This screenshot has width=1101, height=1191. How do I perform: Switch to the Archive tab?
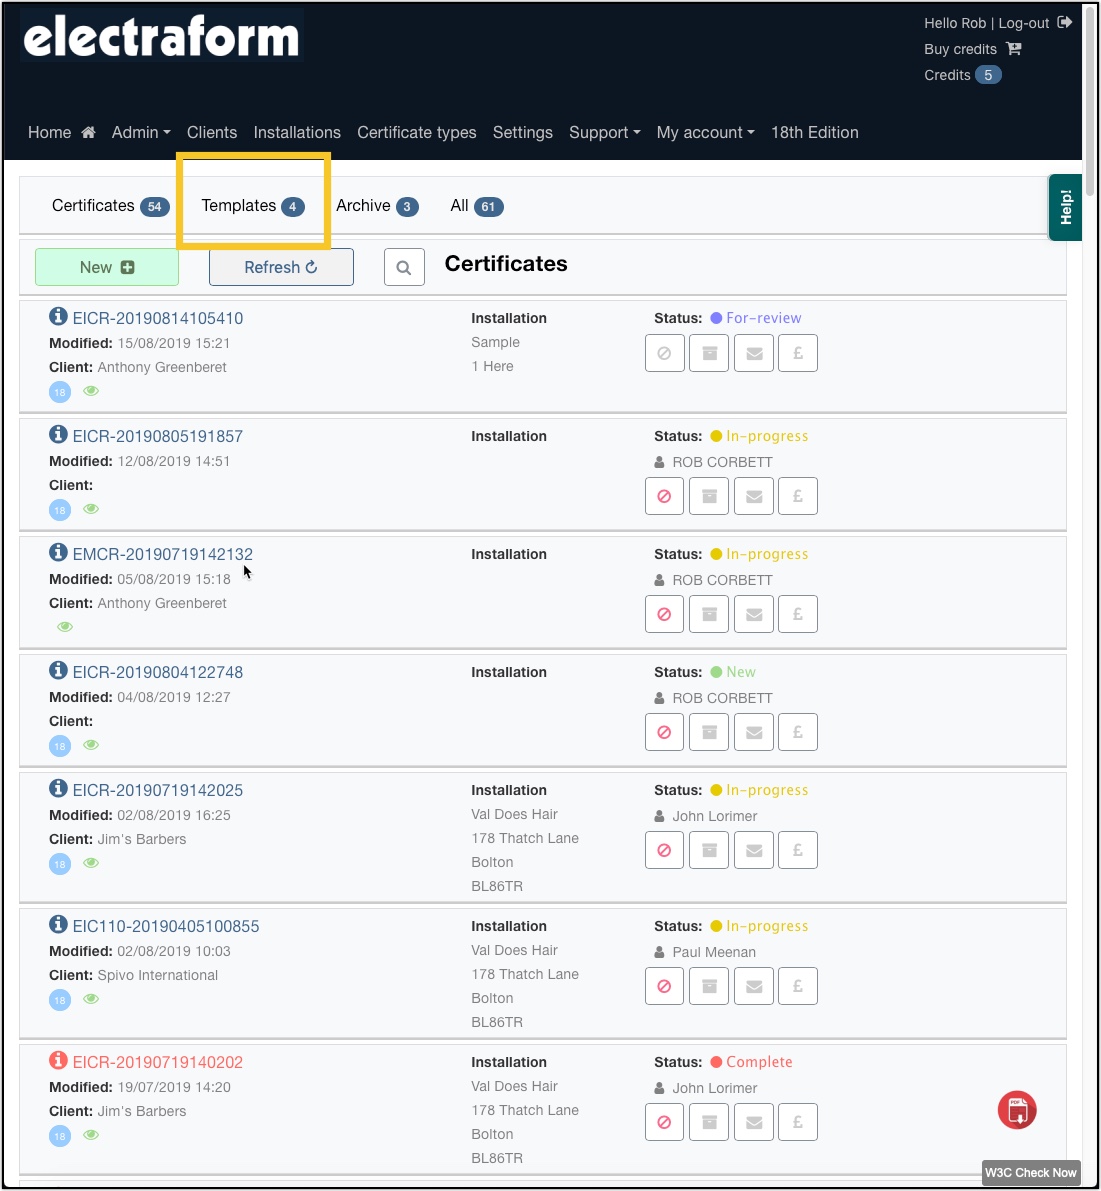(x=377, y=206)
